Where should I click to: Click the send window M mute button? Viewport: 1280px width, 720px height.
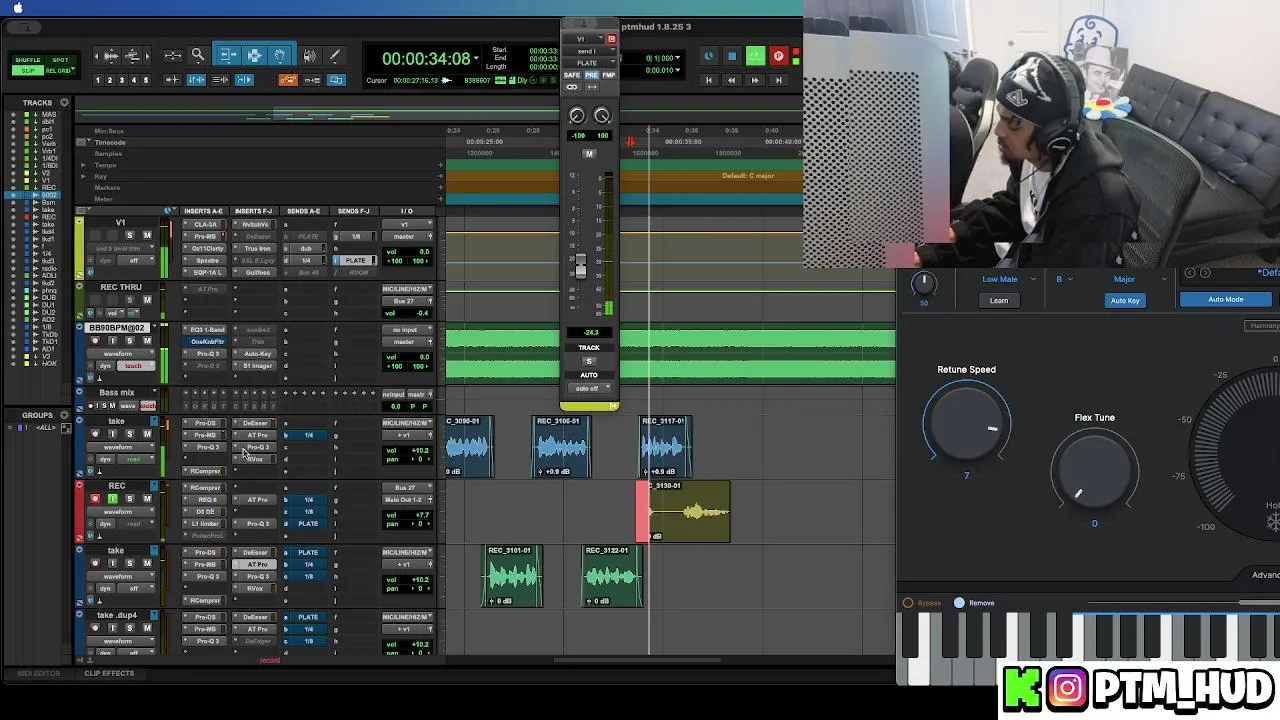[x=589, y=153]
